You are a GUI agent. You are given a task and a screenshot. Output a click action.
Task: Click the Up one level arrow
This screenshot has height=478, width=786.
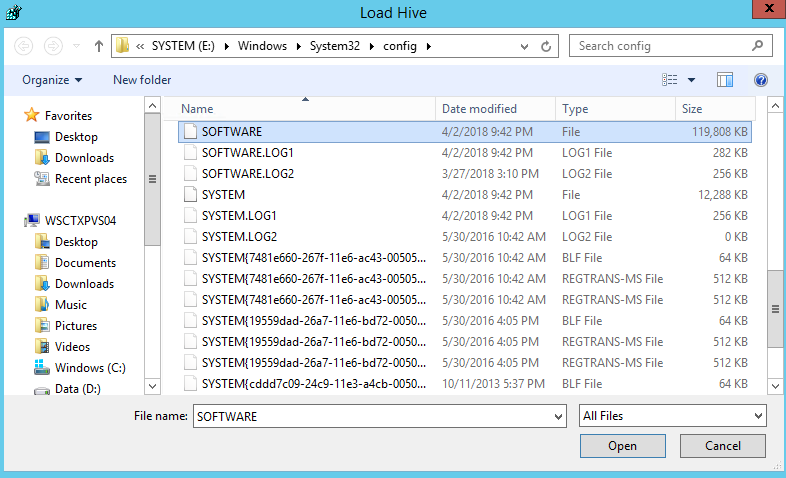pos(98,46)
